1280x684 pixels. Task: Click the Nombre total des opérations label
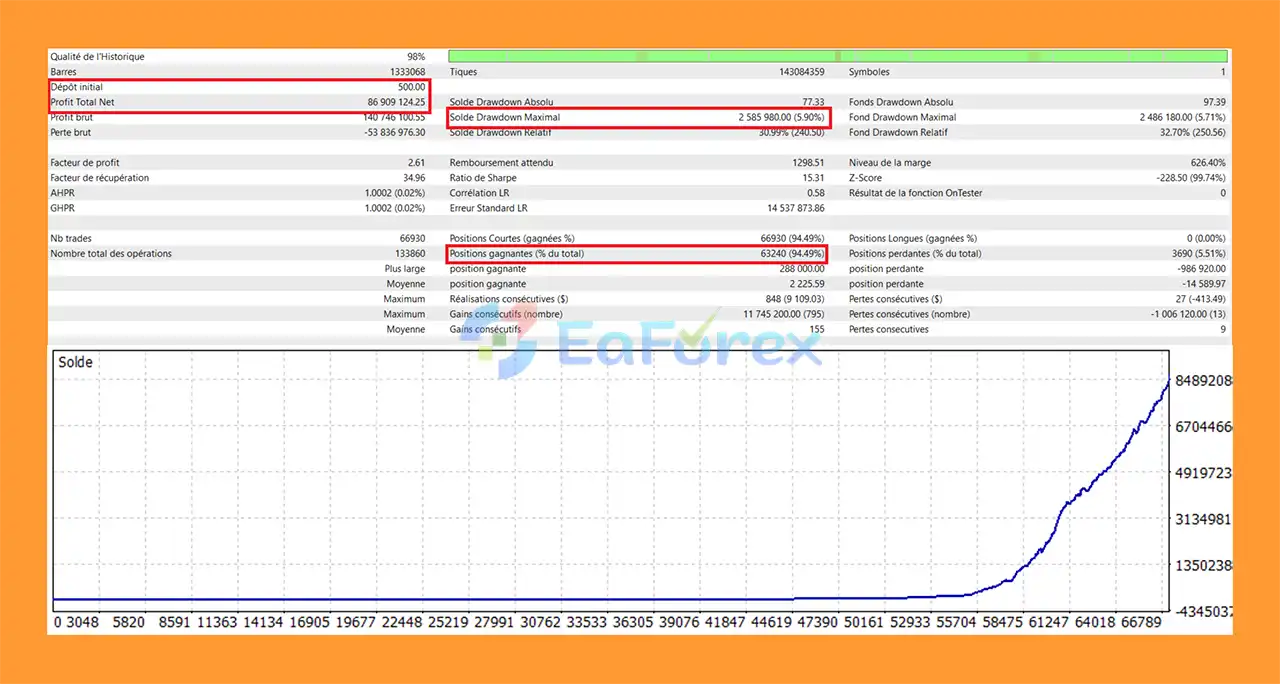pyautogui.click(x=111, y=254)
